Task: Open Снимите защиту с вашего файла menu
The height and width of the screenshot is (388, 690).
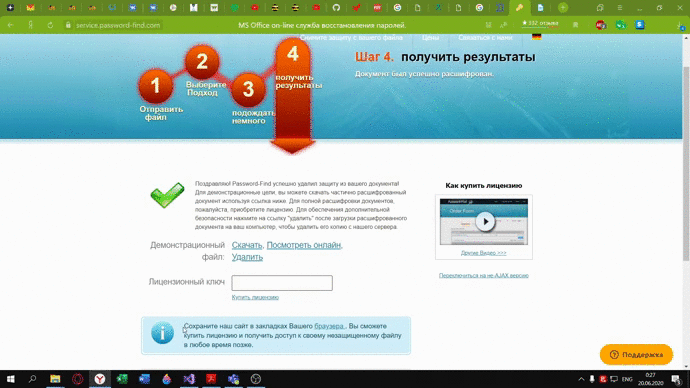Action: point(351,38)
